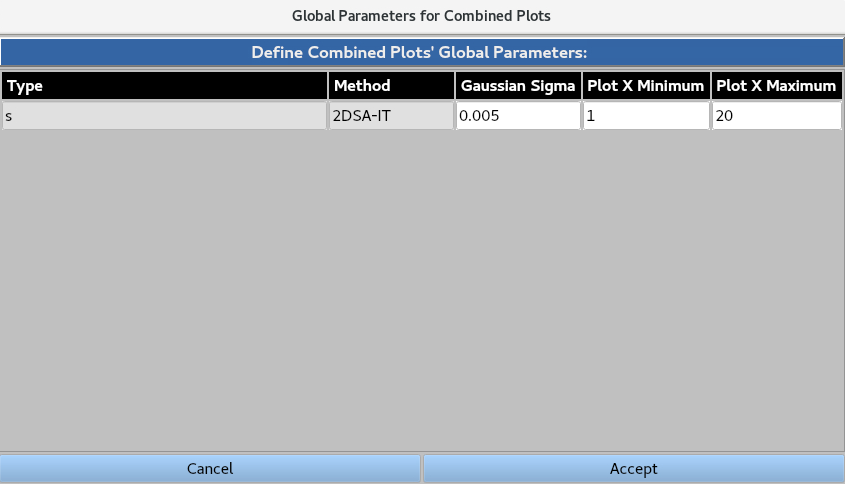Click the Type column header
845x484 pixels.
(x=164, y=86)
